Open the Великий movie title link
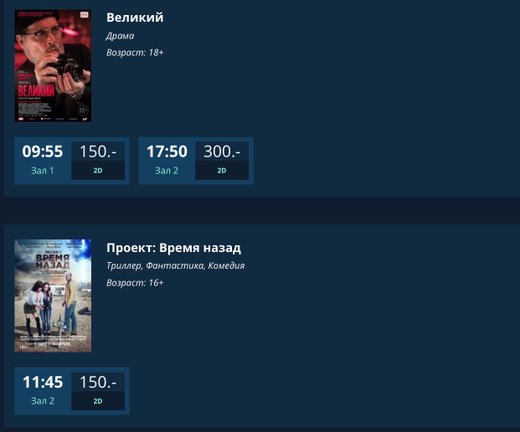 pyautogui.click(x=135, y=17)
